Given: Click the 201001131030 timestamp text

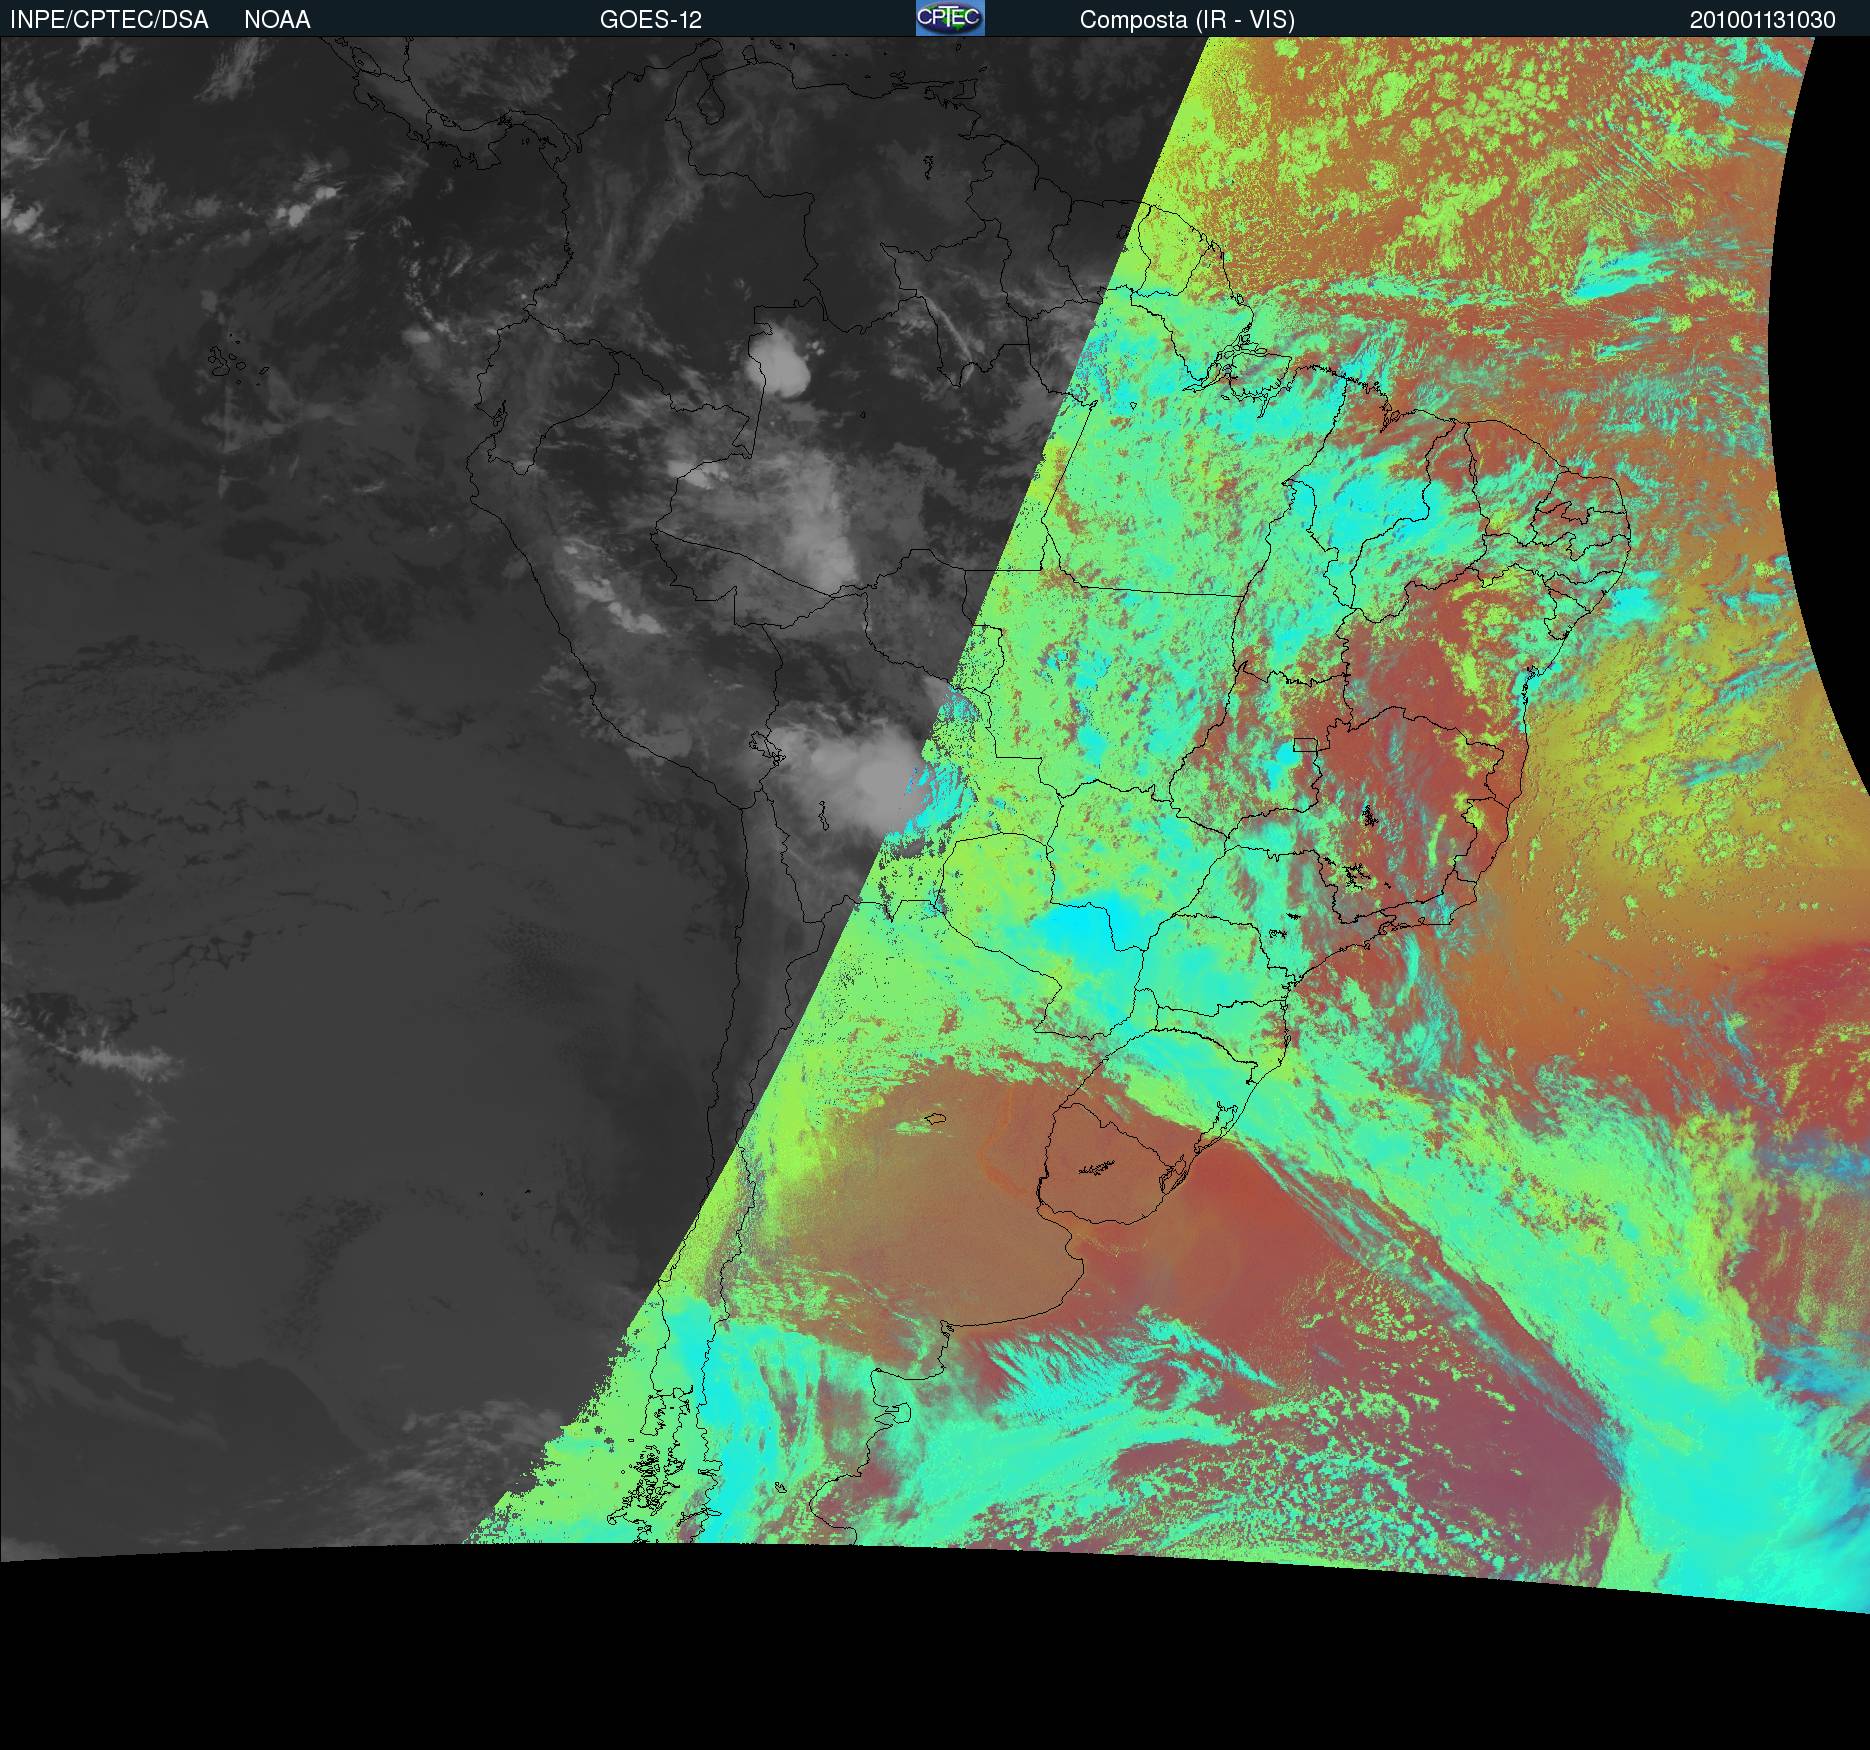Looking at the screenshot, I should coord(1763,20).
